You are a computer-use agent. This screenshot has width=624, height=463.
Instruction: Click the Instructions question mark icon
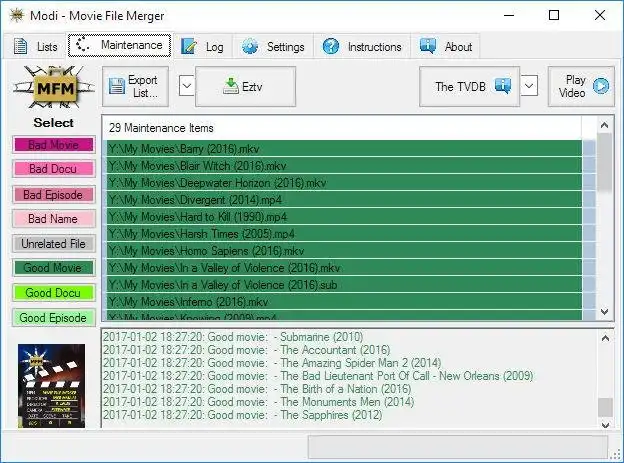(331, 46)
